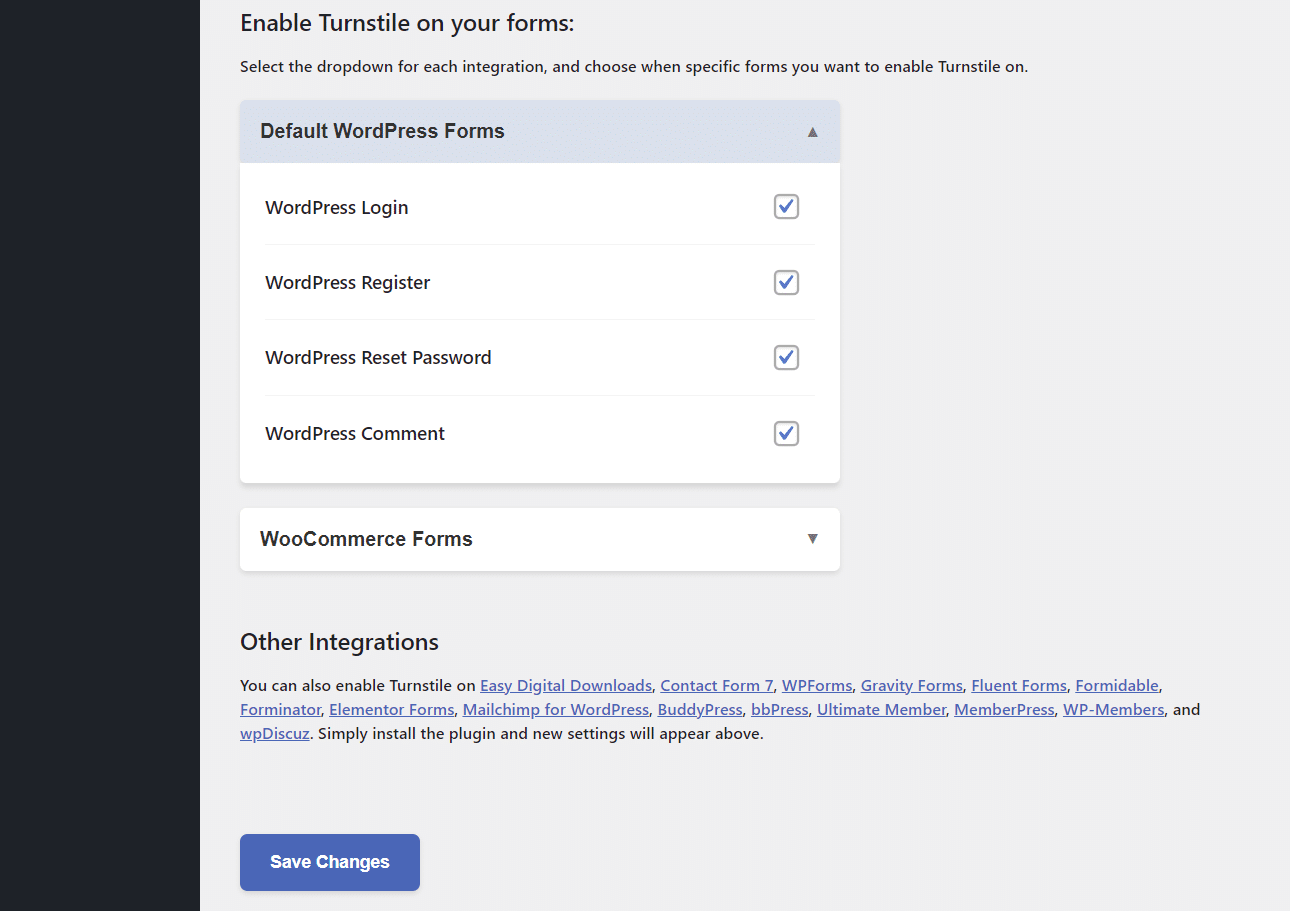Click the Default WordPress Forms section header
The image size is (1290, 911).
(x=540, y=131)
